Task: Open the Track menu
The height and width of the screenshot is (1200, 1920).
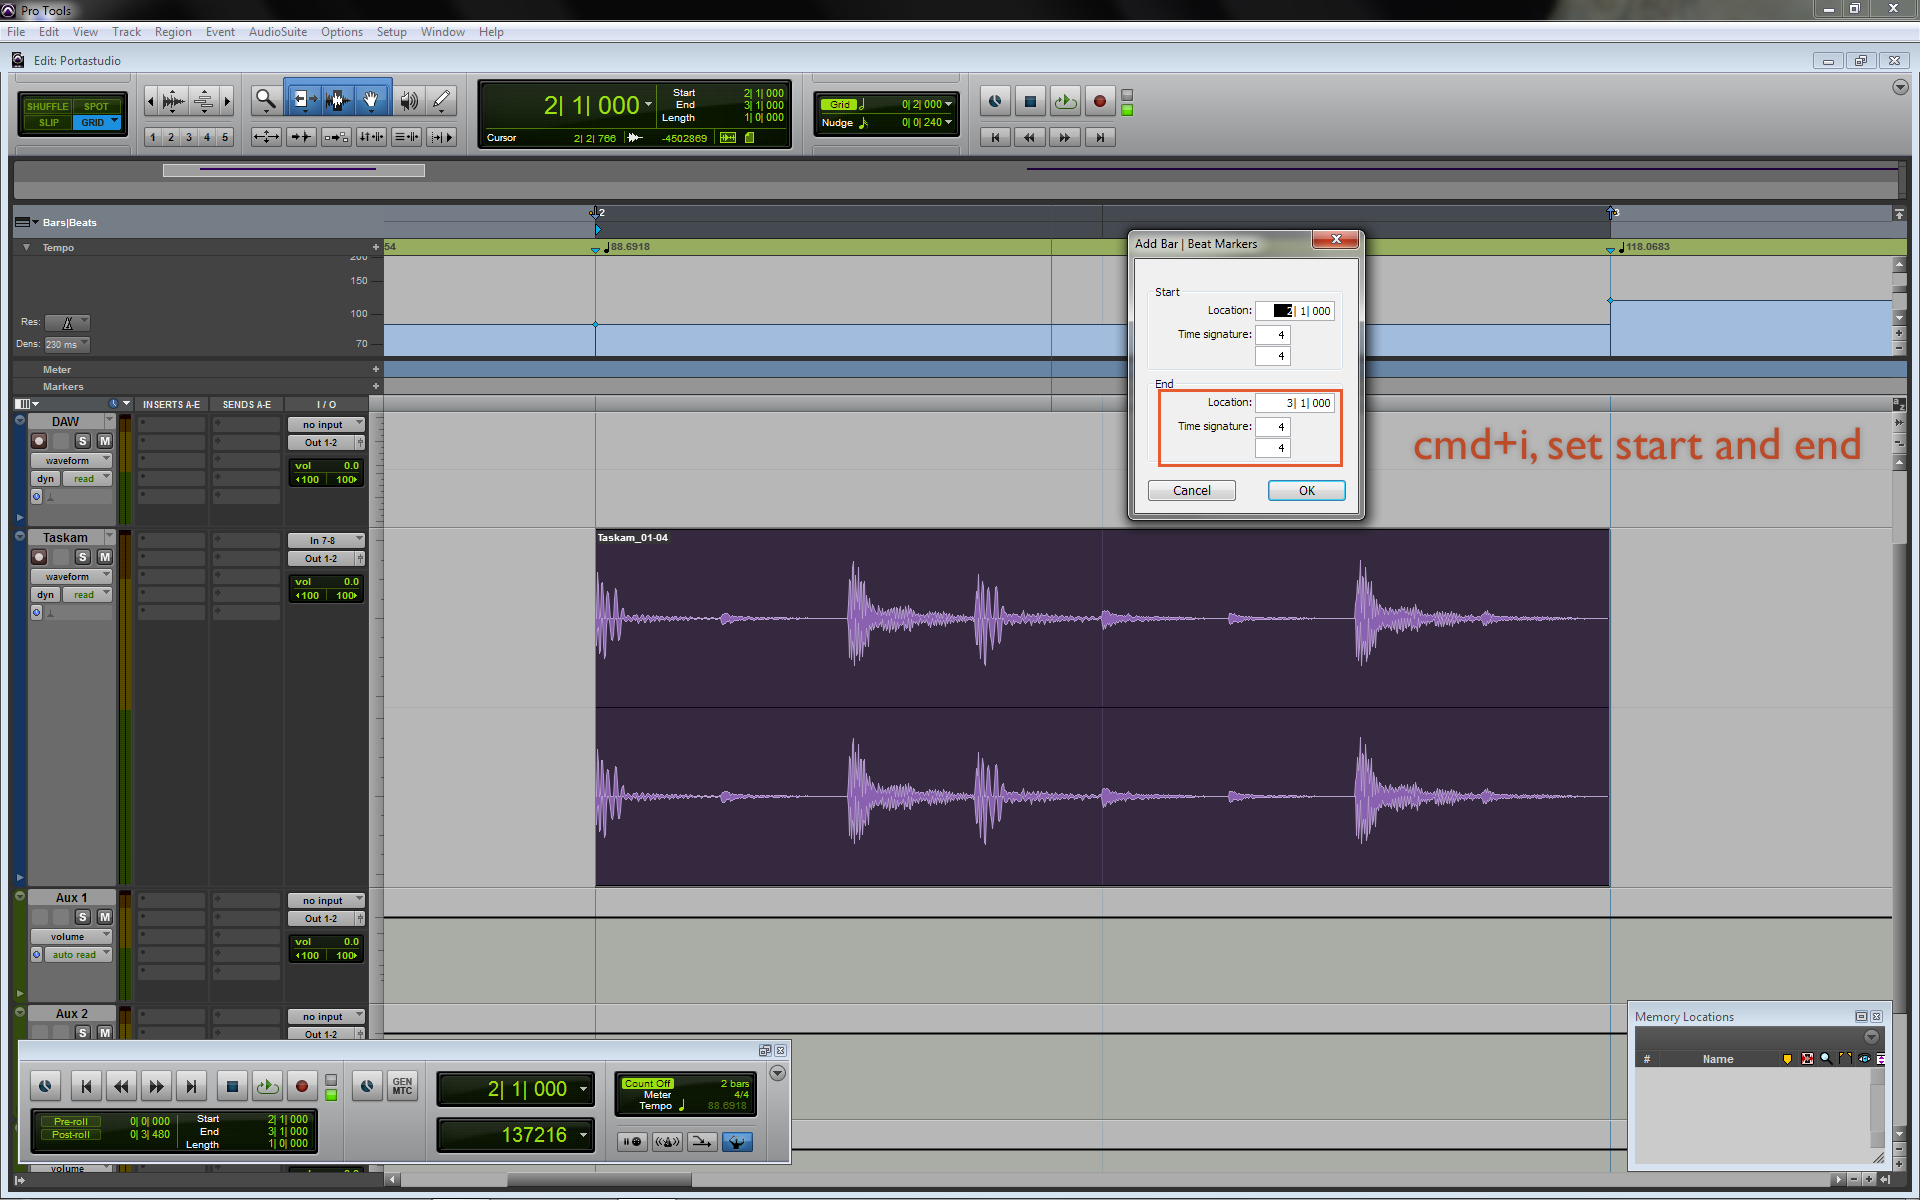Action: (126, 32)
